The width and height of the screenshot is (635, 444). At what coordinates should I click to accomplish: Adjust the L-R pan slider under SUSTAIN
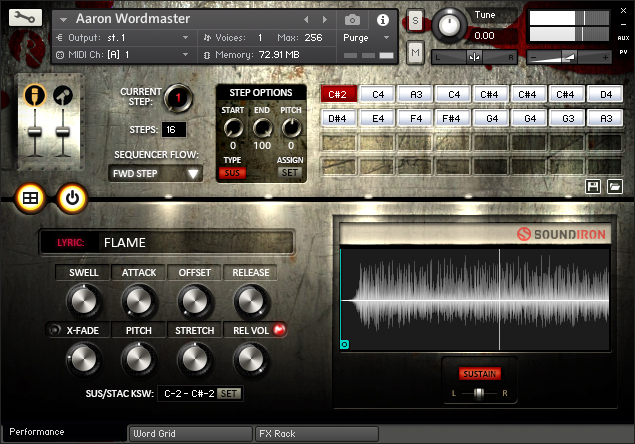(479, 393)
